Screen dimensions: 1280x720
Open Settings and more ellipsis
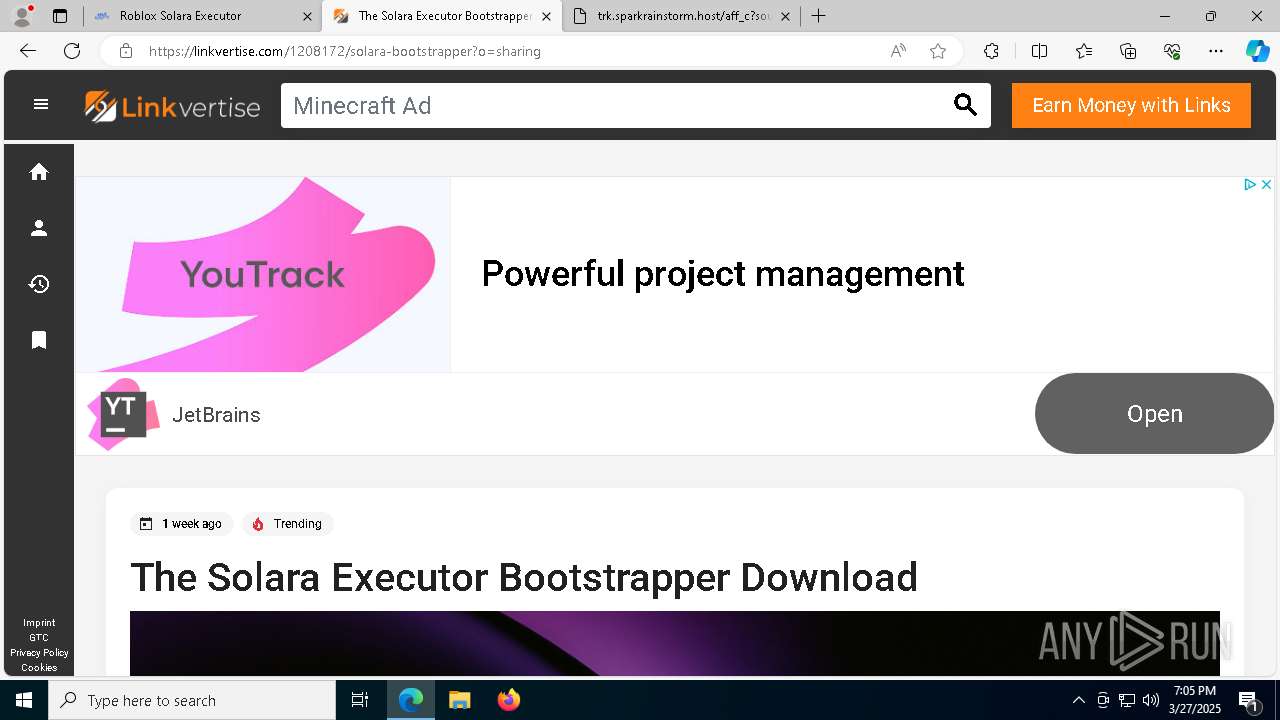click(x=1216, y=51)
